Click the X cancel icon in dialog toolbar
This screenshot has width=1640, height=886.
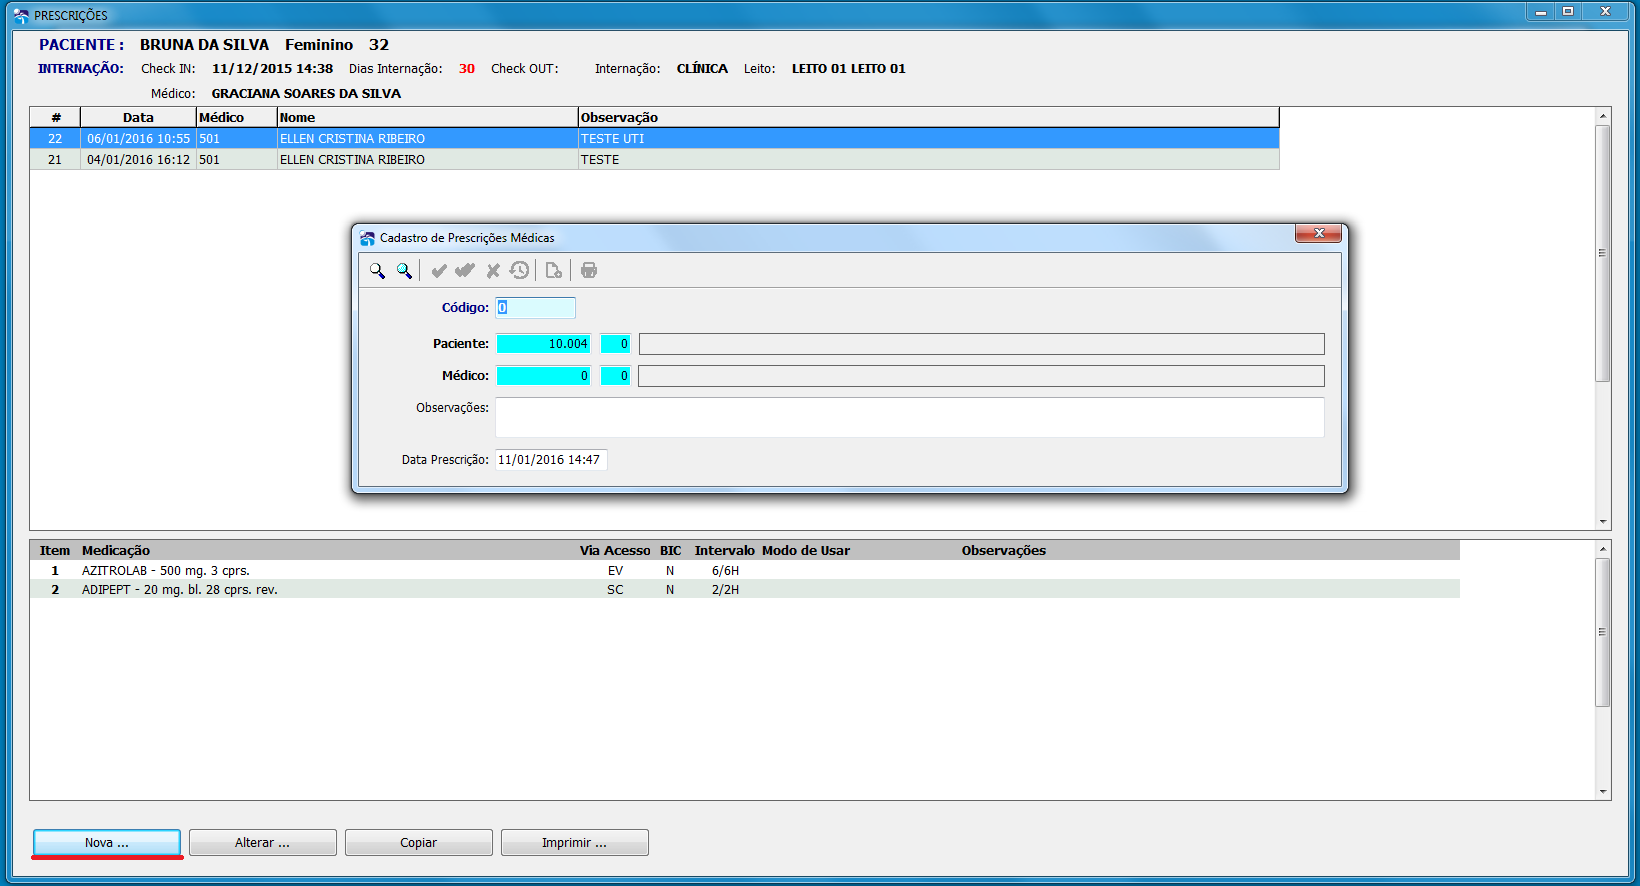click(493, 270)
